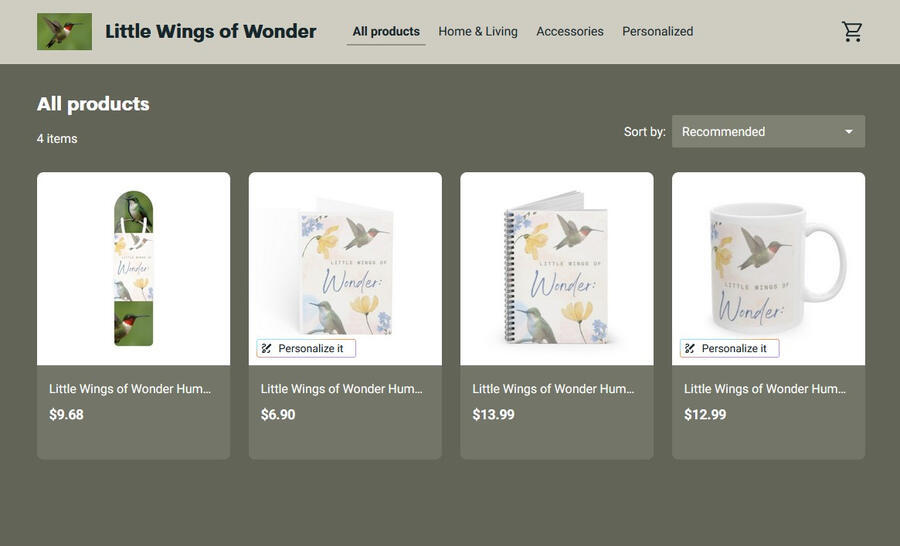Click the personalize pencil icon on mug
The height and width of the screenshot is (546, 900).
(x=690, y=348)
